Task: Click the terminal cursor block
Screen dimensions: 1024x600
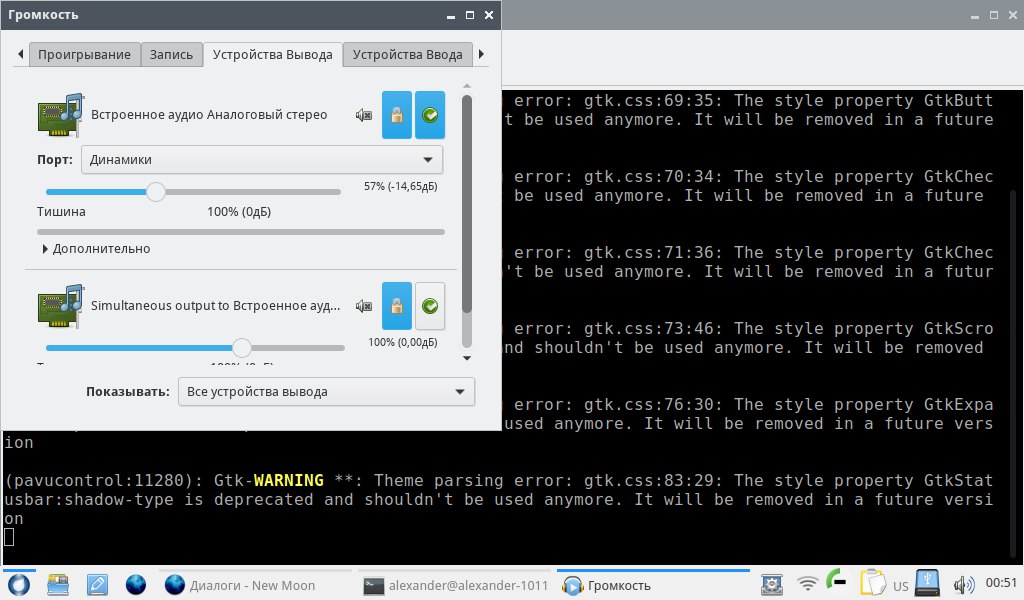Action: pos(9,537)
